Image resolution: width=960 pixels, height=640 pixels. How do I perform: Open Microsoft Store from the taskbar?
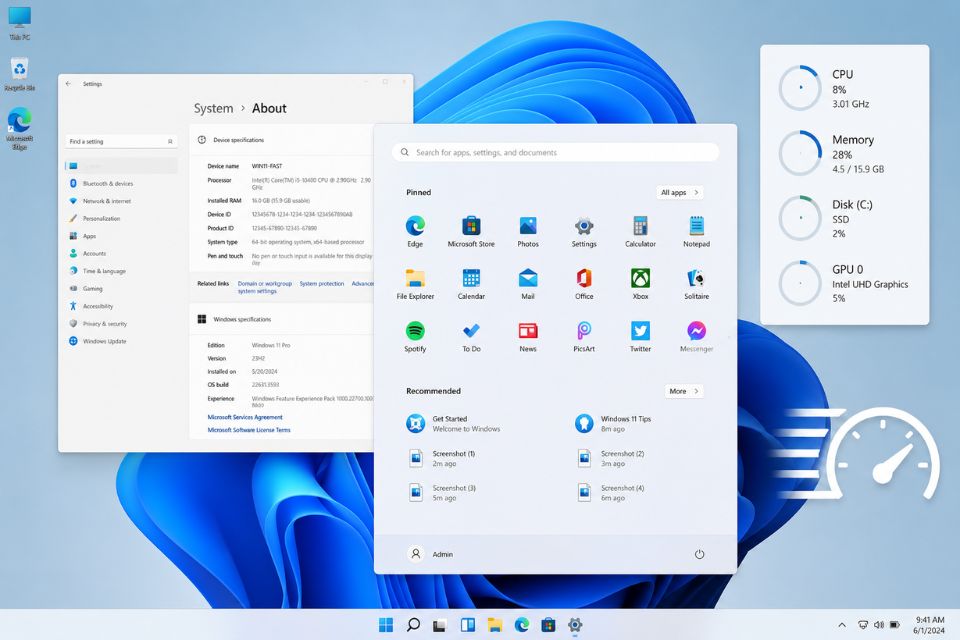tap(549, 625)
